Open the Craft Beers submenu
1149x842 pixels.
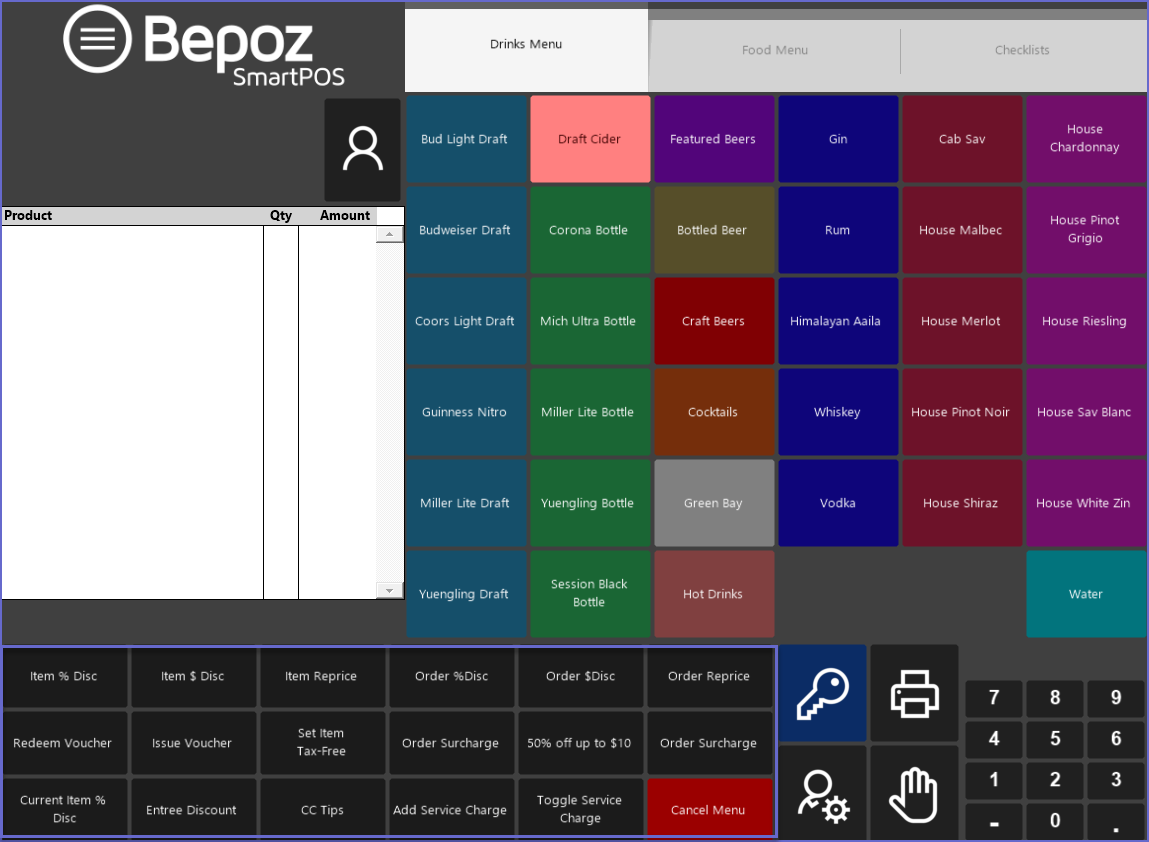pos(713,321)
